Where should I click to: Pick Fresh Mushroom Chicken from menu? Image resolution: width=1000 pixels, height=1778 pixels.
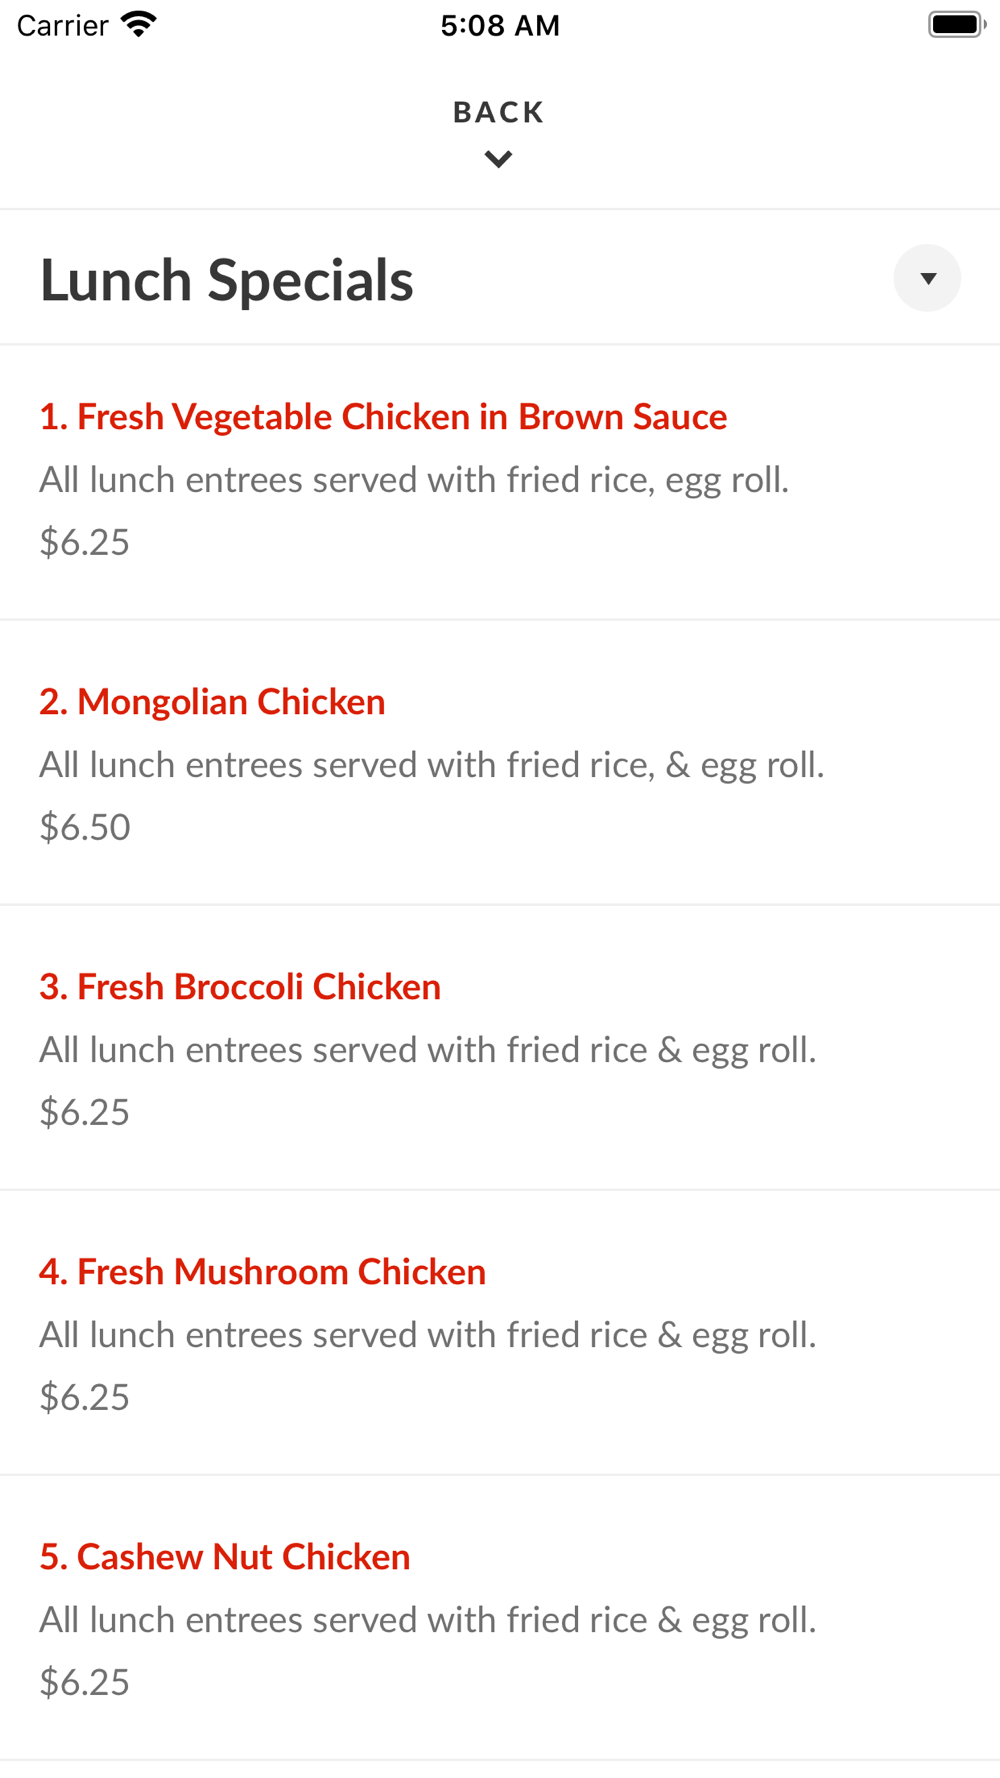click(x=263, y=1272)
